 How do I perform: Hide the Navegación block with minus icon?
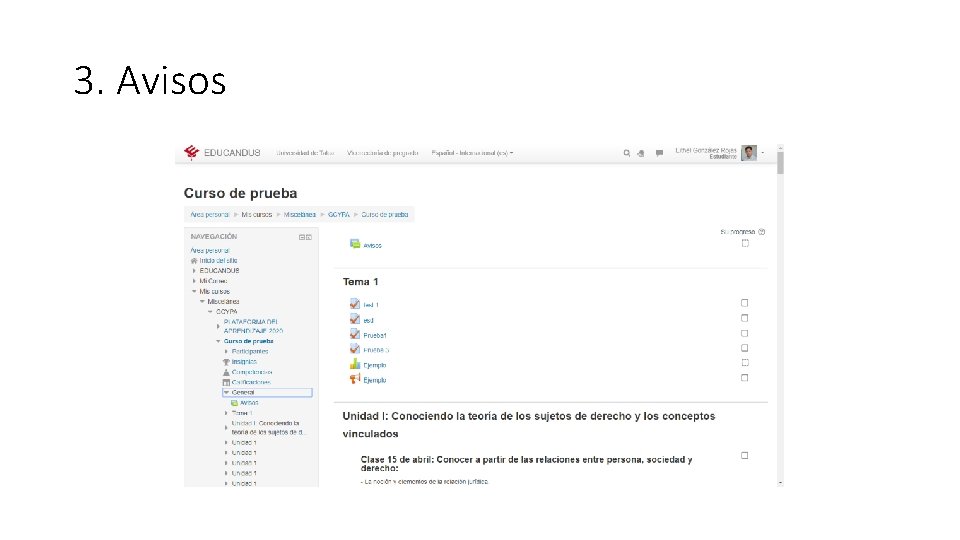click(x=301, y=237)
